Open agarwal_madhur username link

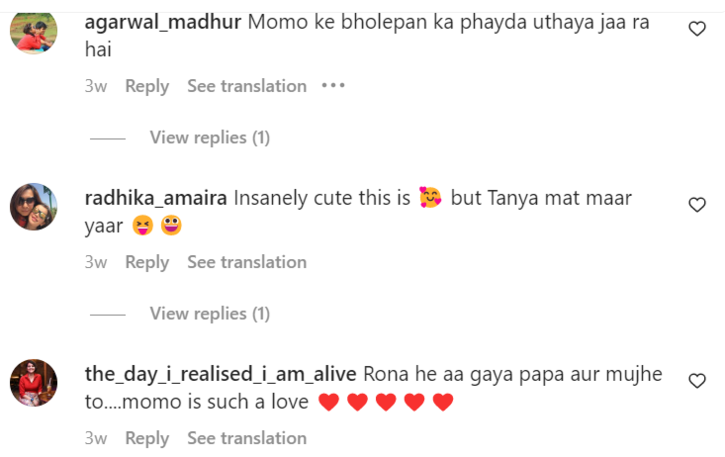tap(163, 22)
